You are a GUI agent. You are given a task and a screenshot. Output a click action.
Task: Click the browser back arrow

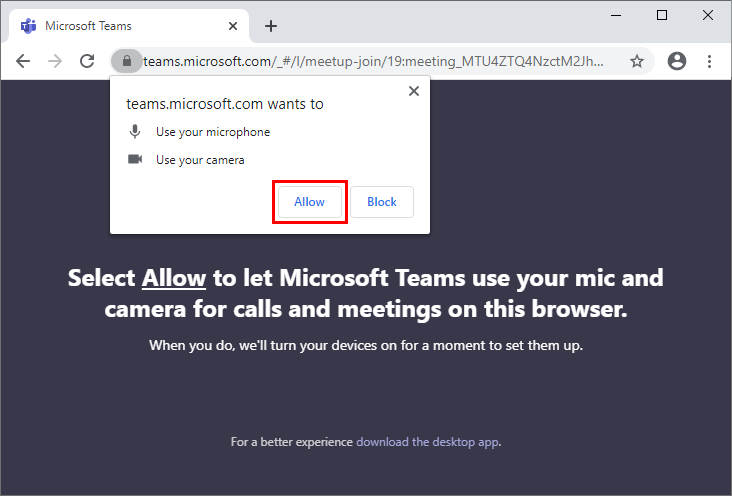(23, 61)
